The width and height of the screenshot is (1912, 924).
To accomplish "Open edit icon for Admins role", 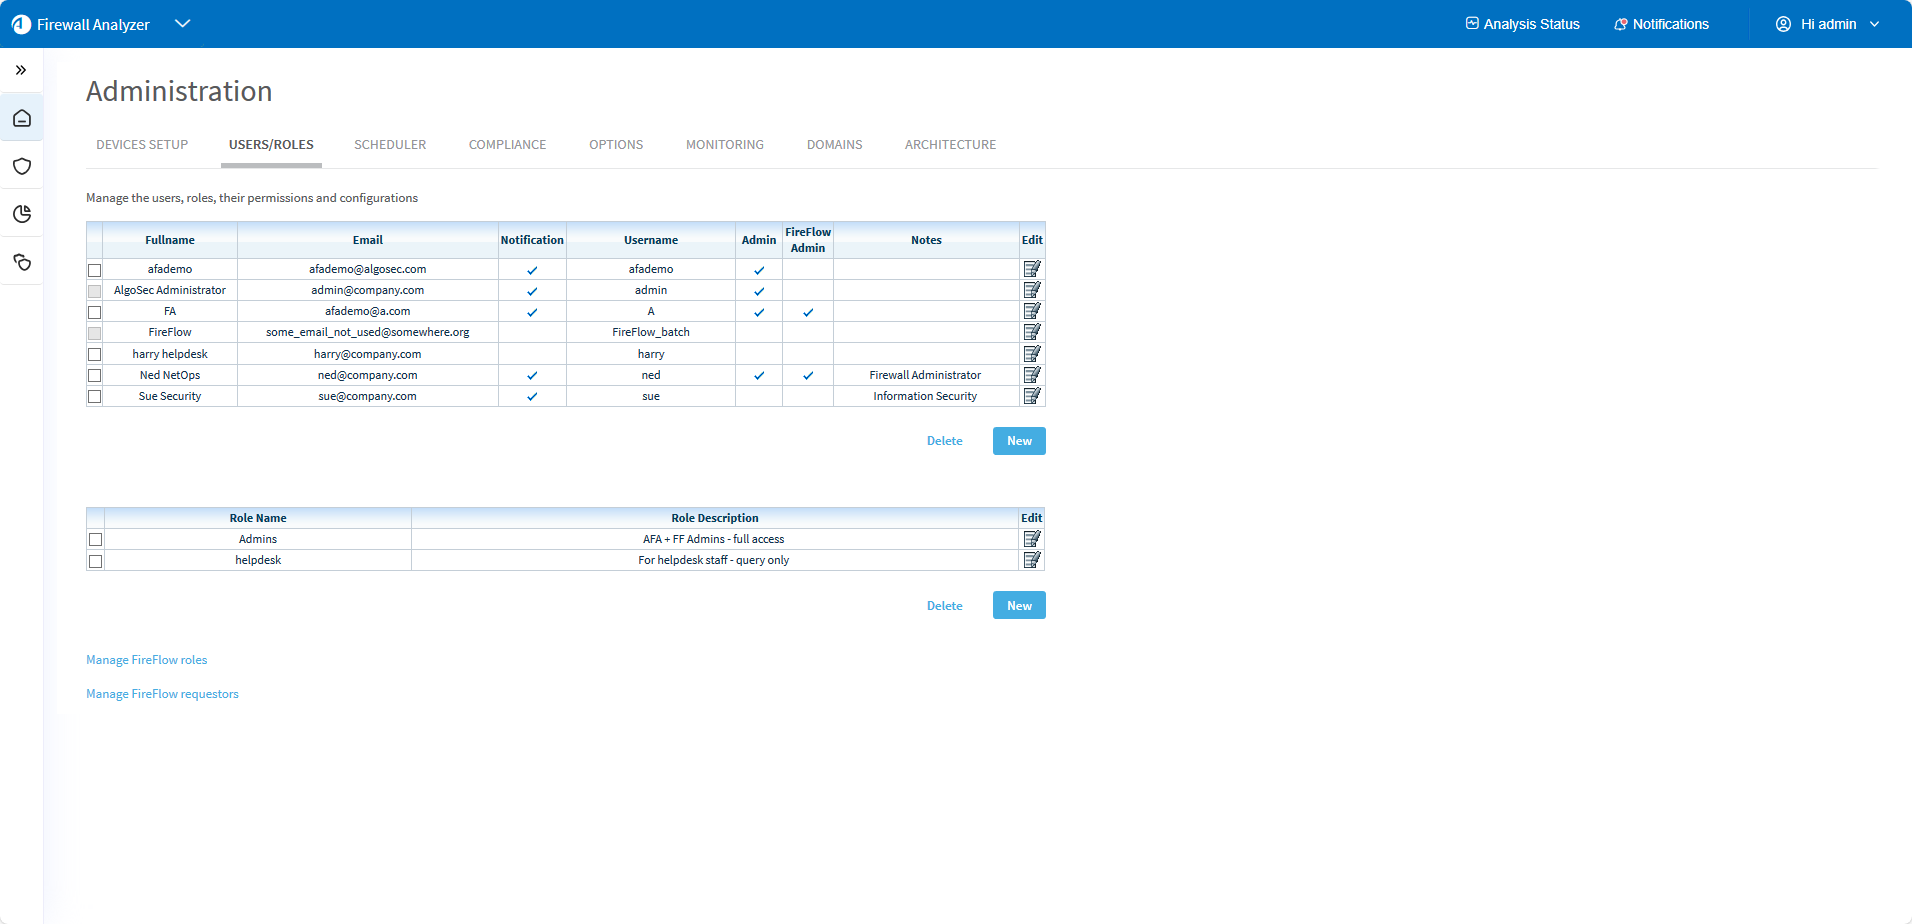I will pyautogui.click(x=1032, y=539).
